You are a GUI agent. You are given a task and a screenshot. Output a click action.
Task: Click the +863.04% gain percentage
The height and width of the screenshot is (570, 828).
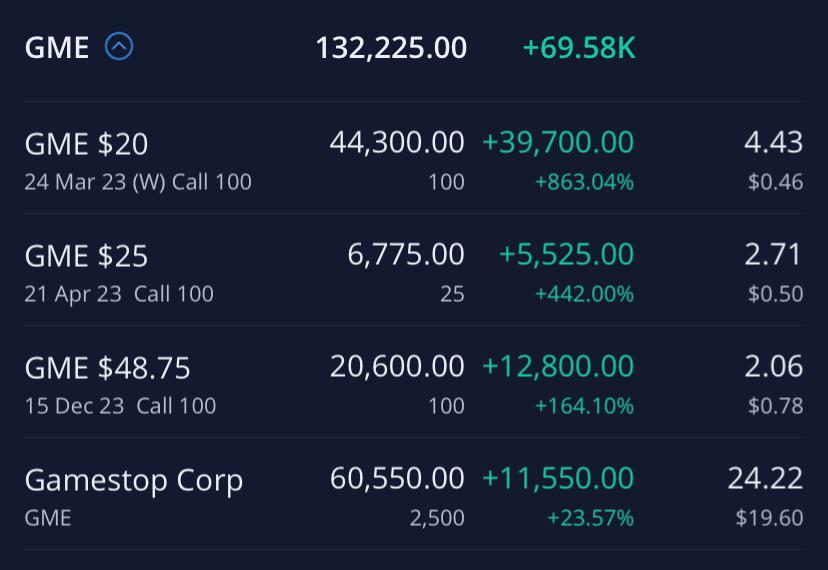pos(584,182)
